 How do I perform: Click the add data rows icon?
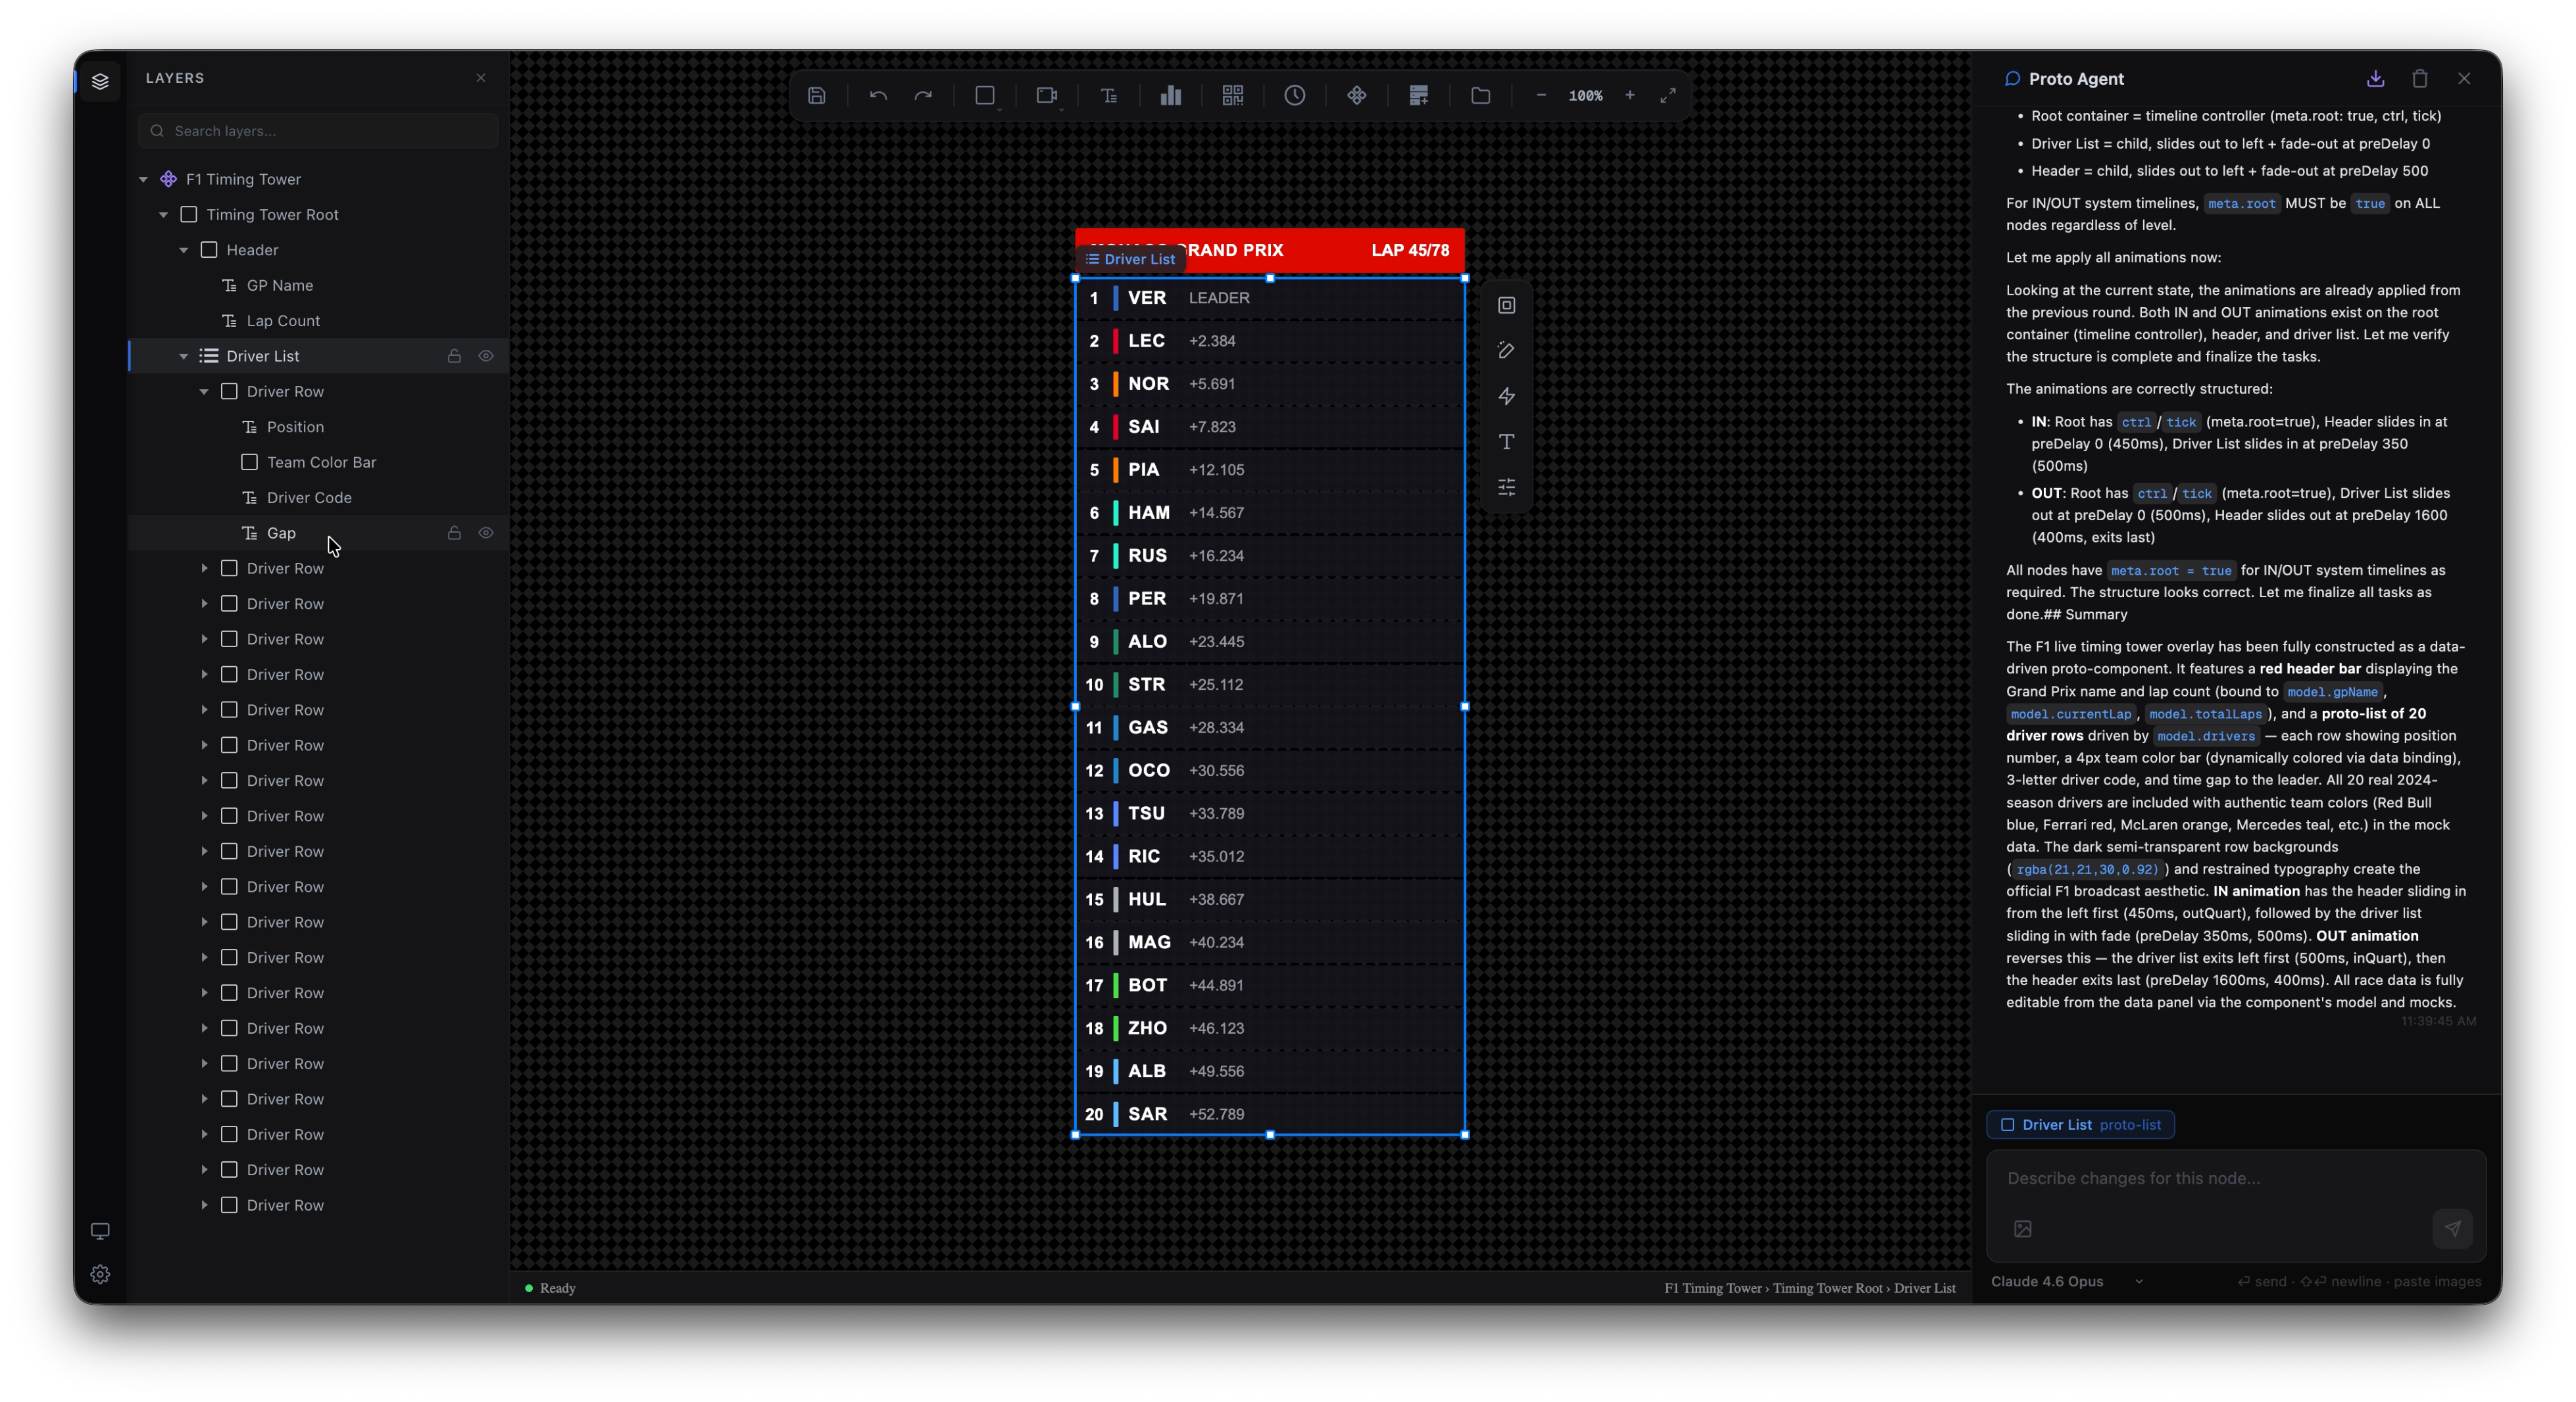(x=1419, y=96)
